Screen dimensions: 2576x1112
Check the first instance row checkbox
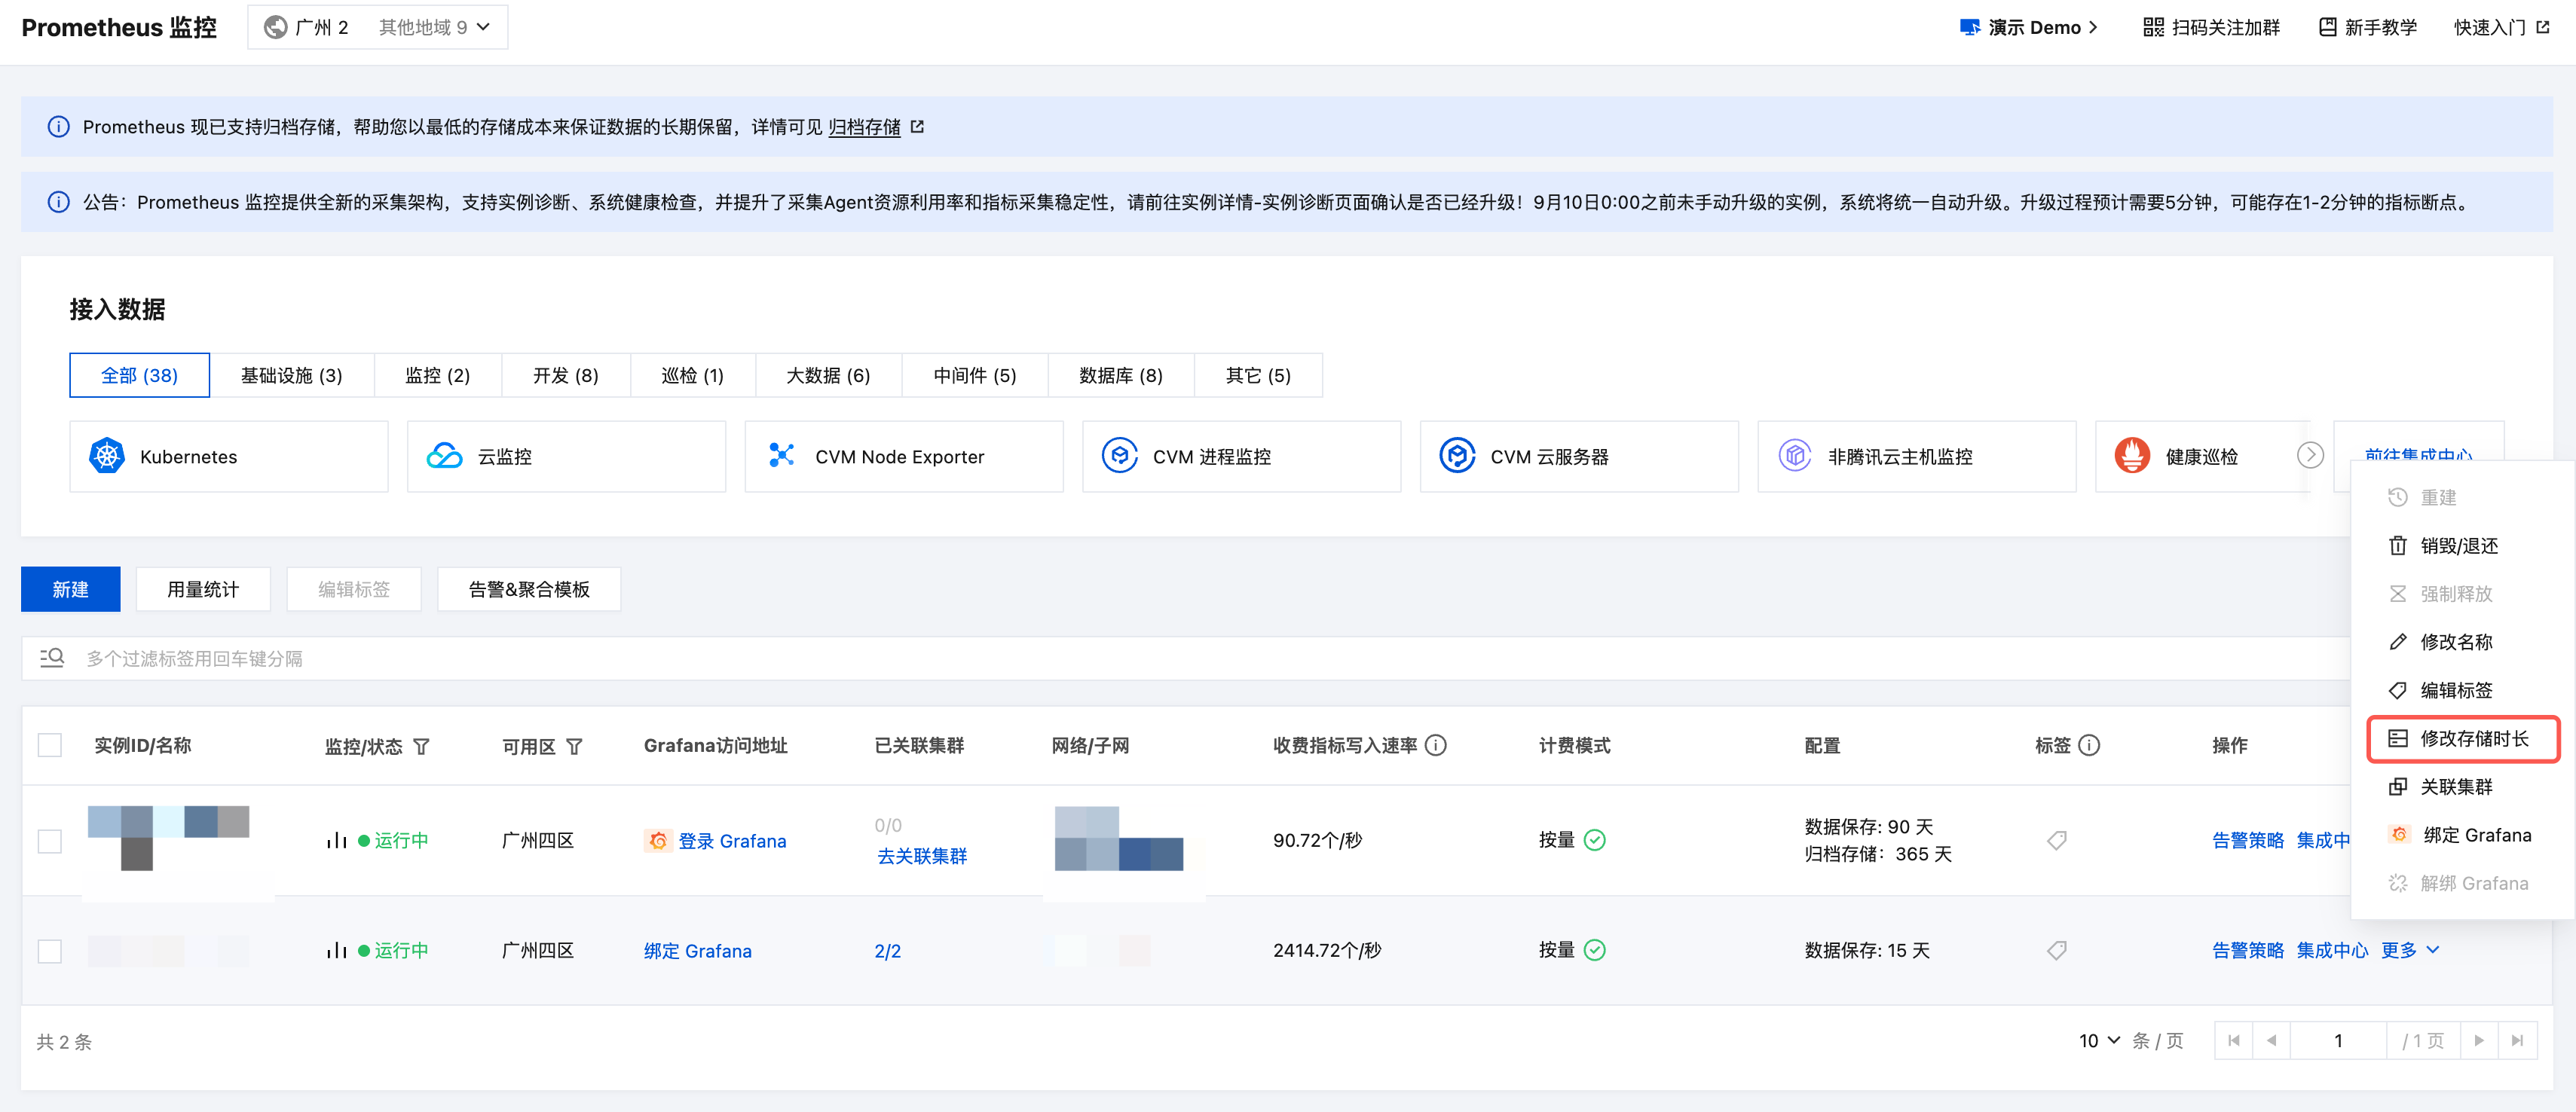tap(50, 840)
